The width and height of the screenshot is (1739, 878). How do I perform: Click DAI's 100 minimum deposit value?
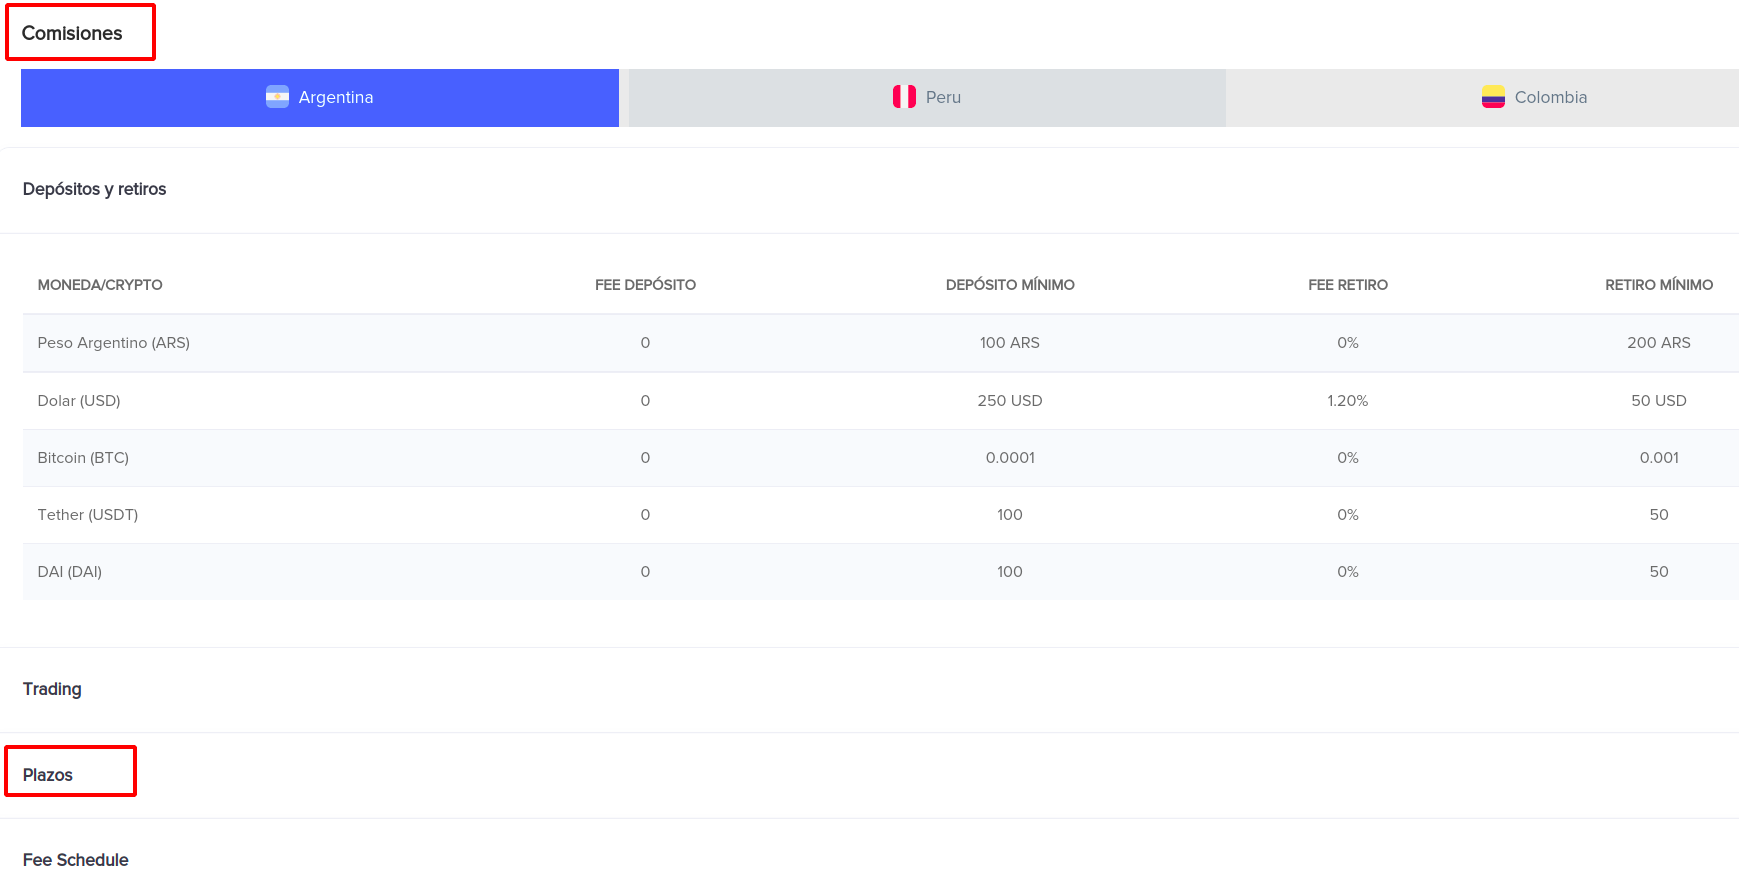point(1010,572)
